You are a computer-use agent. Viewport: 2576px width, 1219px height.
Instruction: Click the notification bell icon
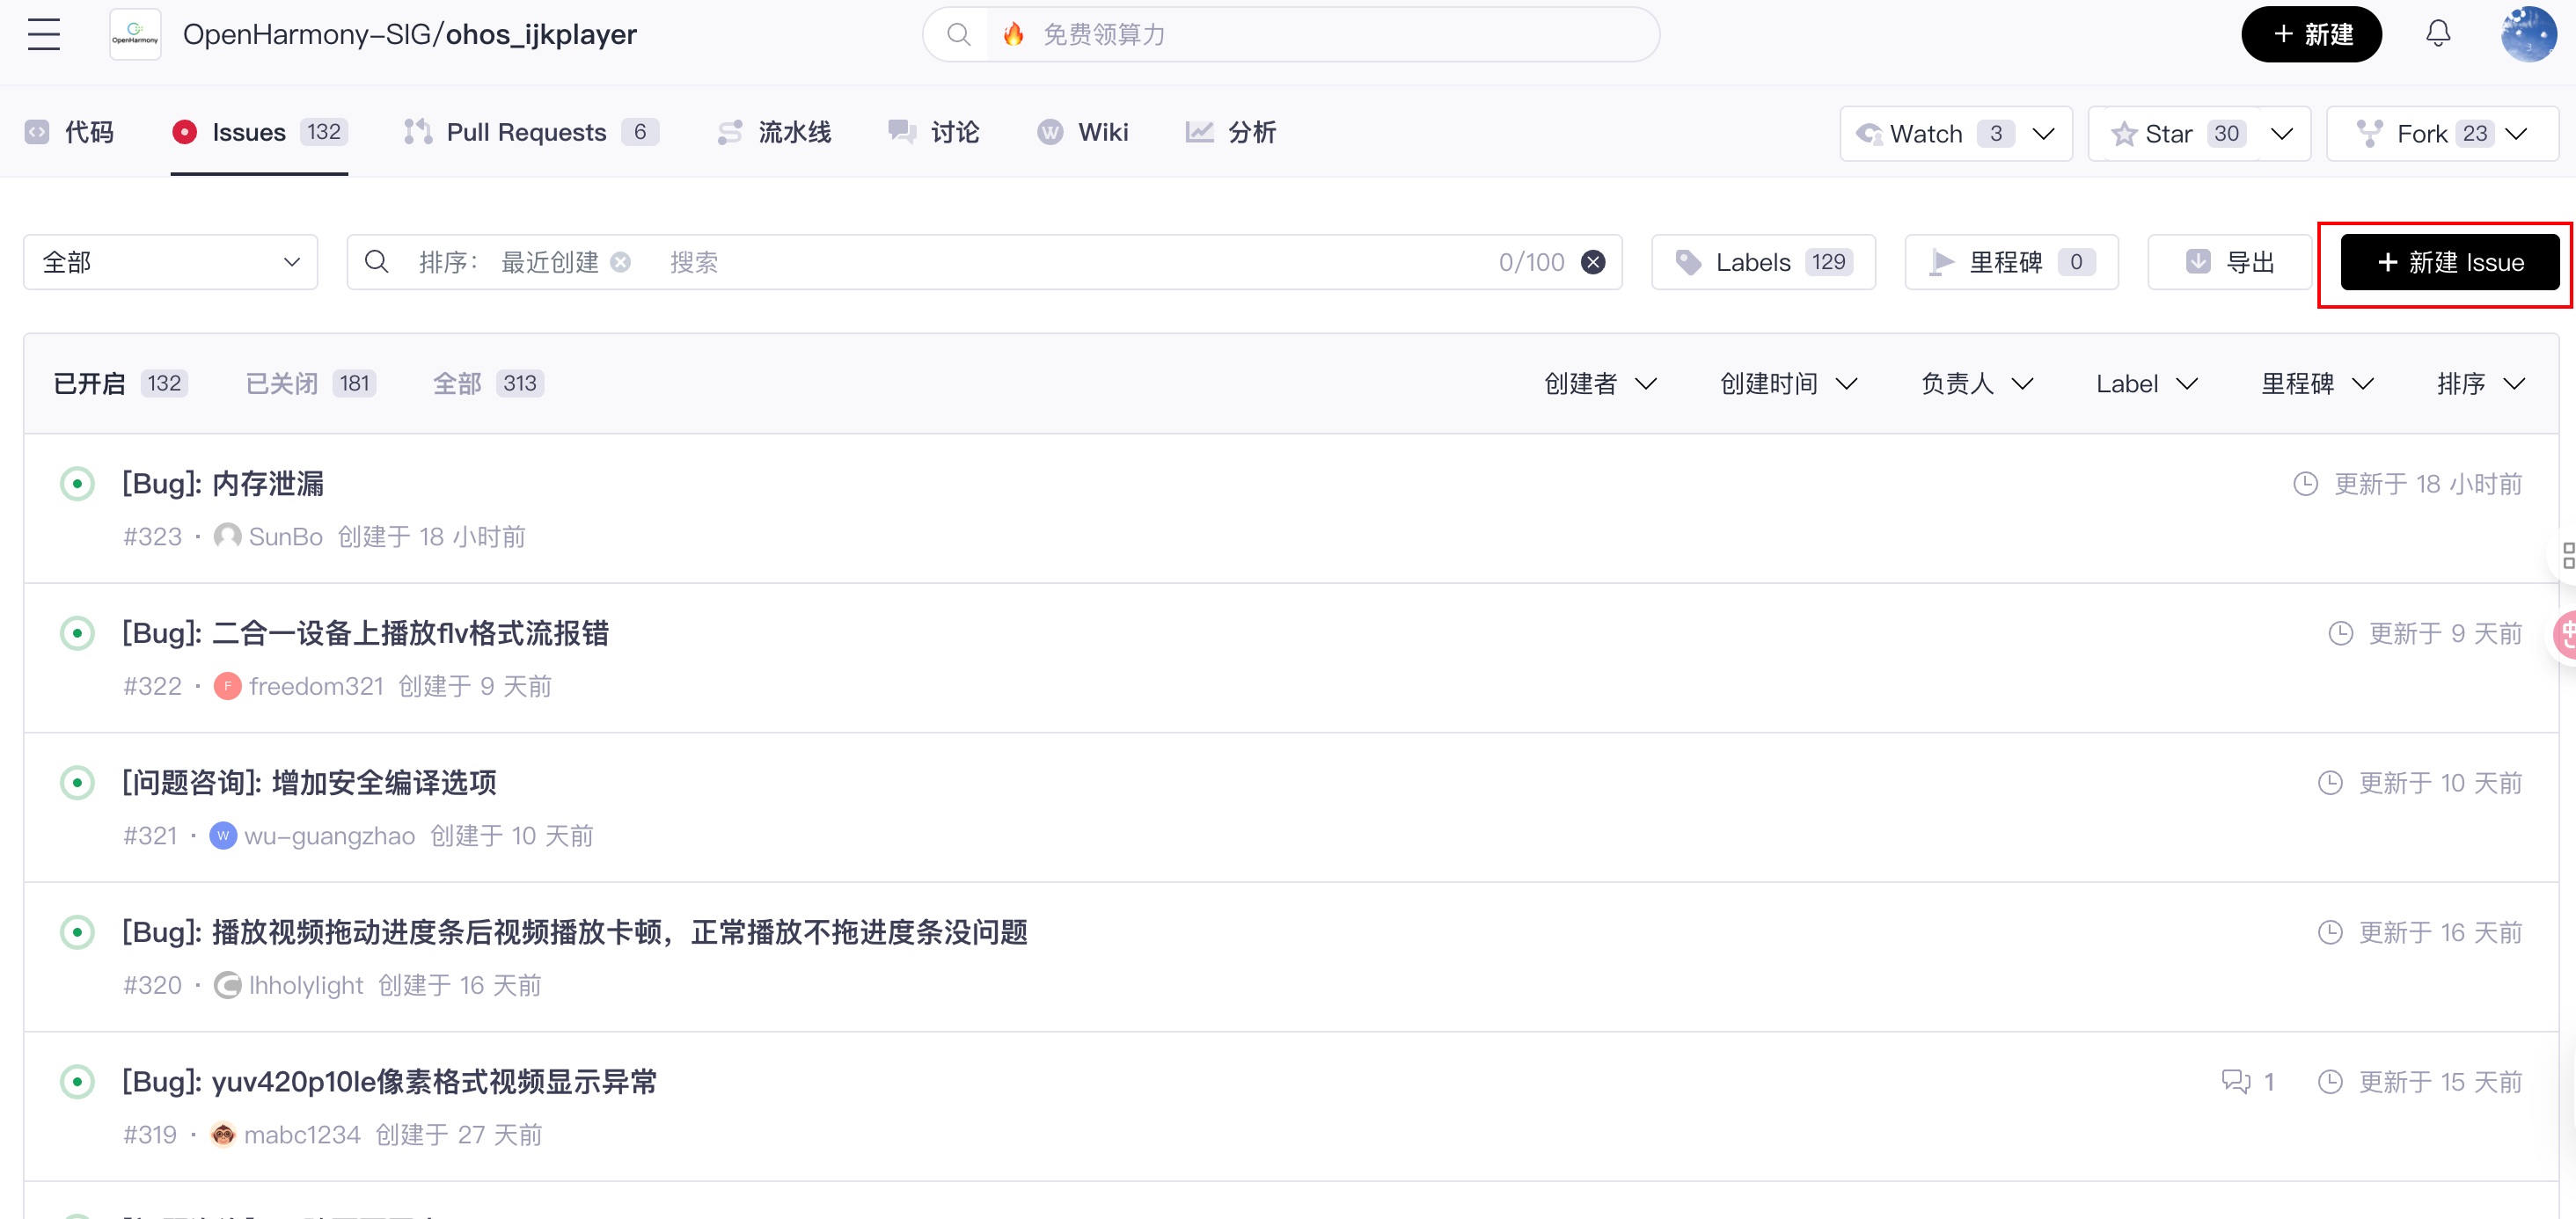(x=2438, y=34)
